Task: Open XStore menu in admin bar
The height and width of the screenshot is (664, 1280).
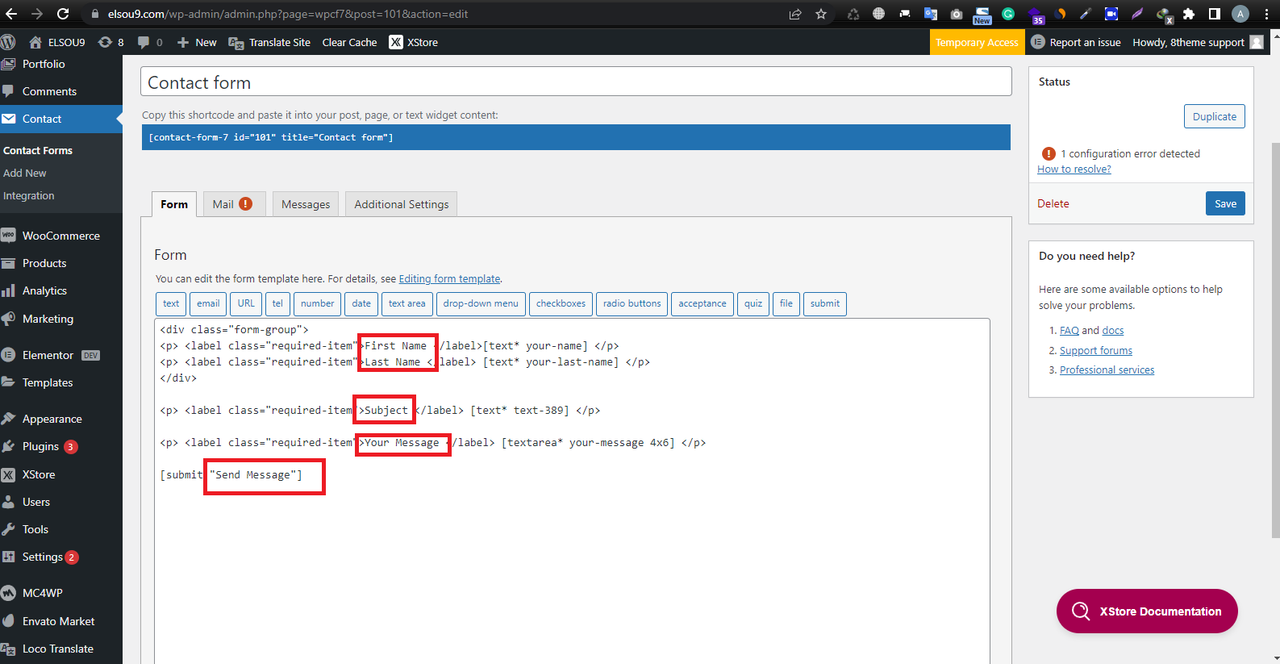Action: point(414,42)
